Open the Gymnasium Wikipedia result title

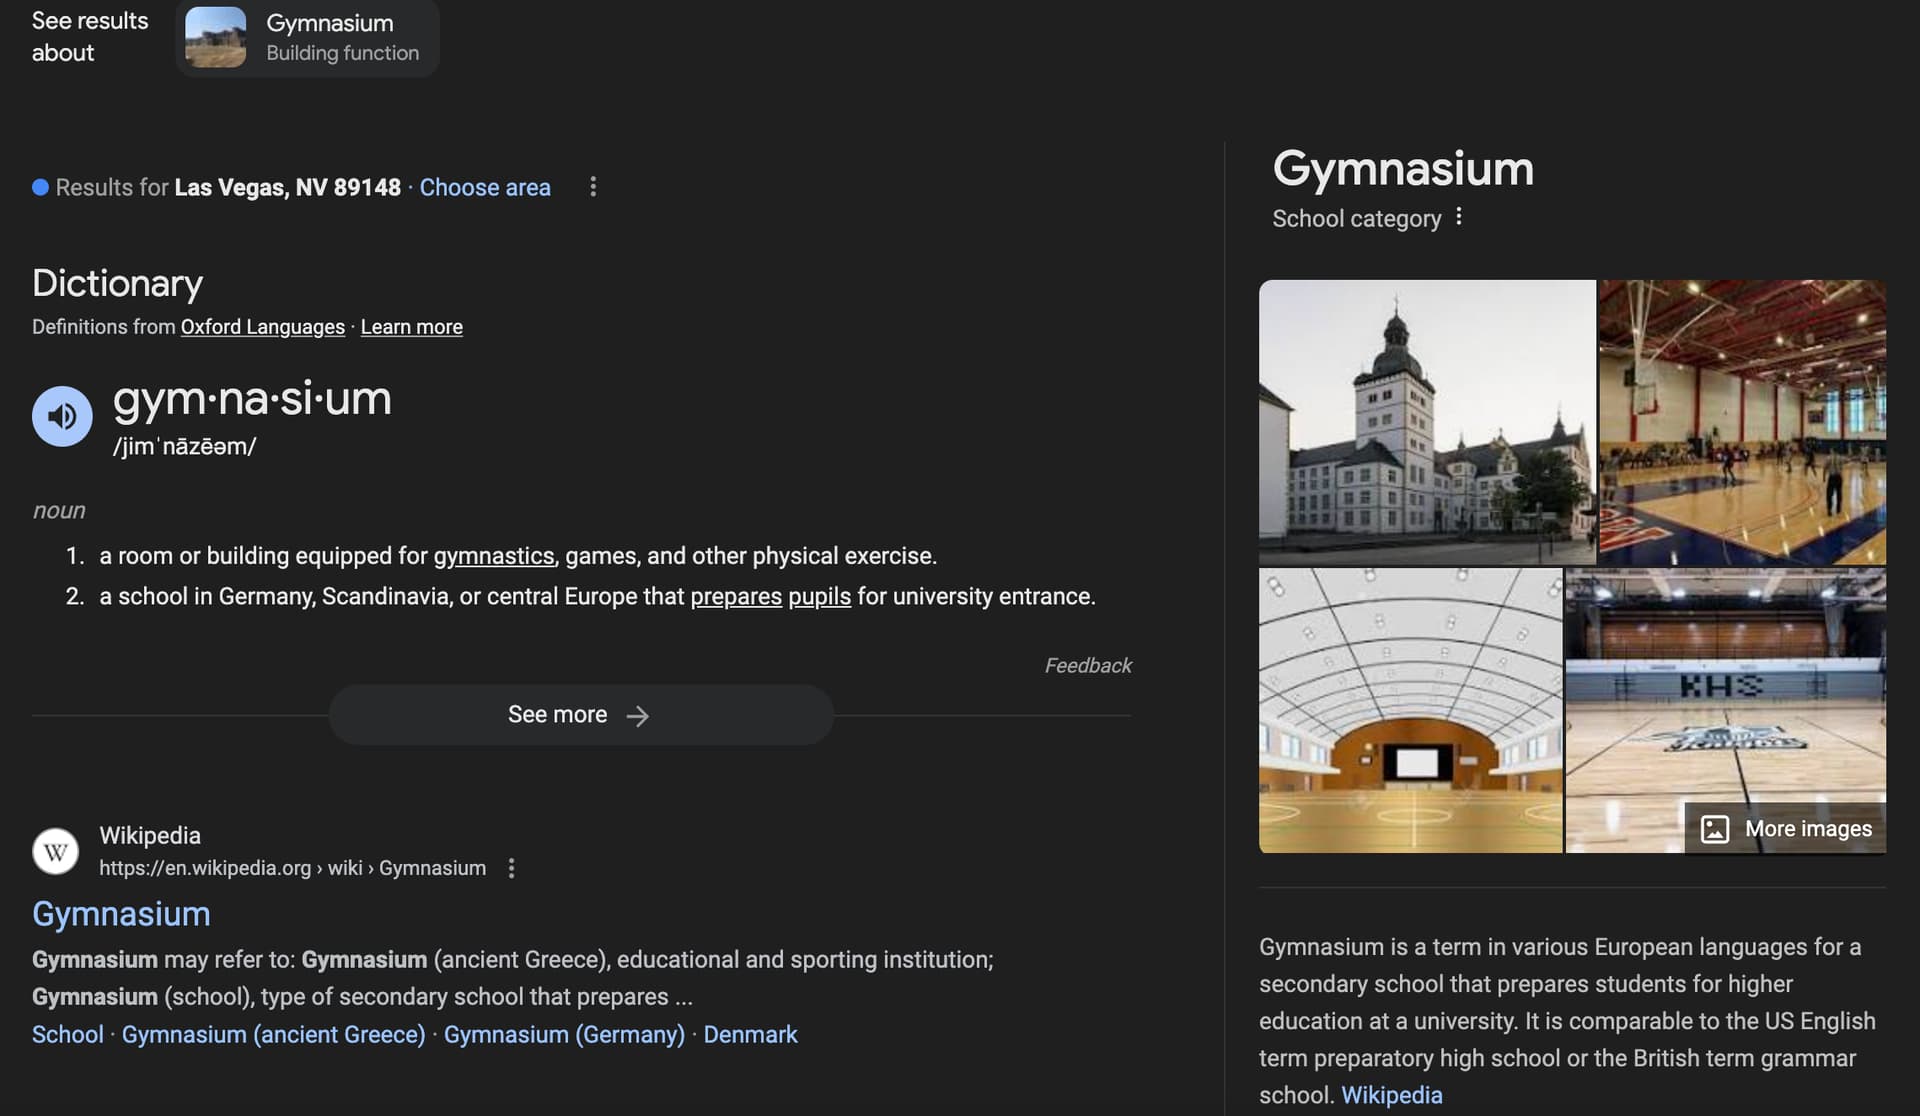tap(121, 914)
